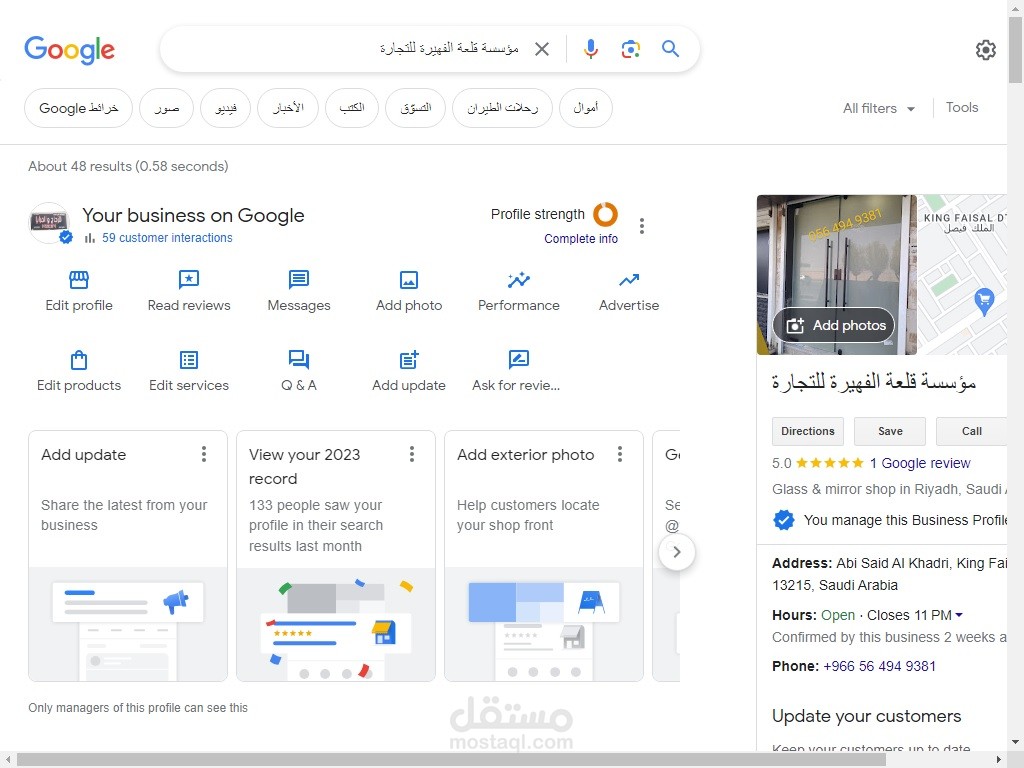Image resolution: width=1024 pixels, height=768 pixels.
Task: Click the Google logo
Action: point(69,50)
